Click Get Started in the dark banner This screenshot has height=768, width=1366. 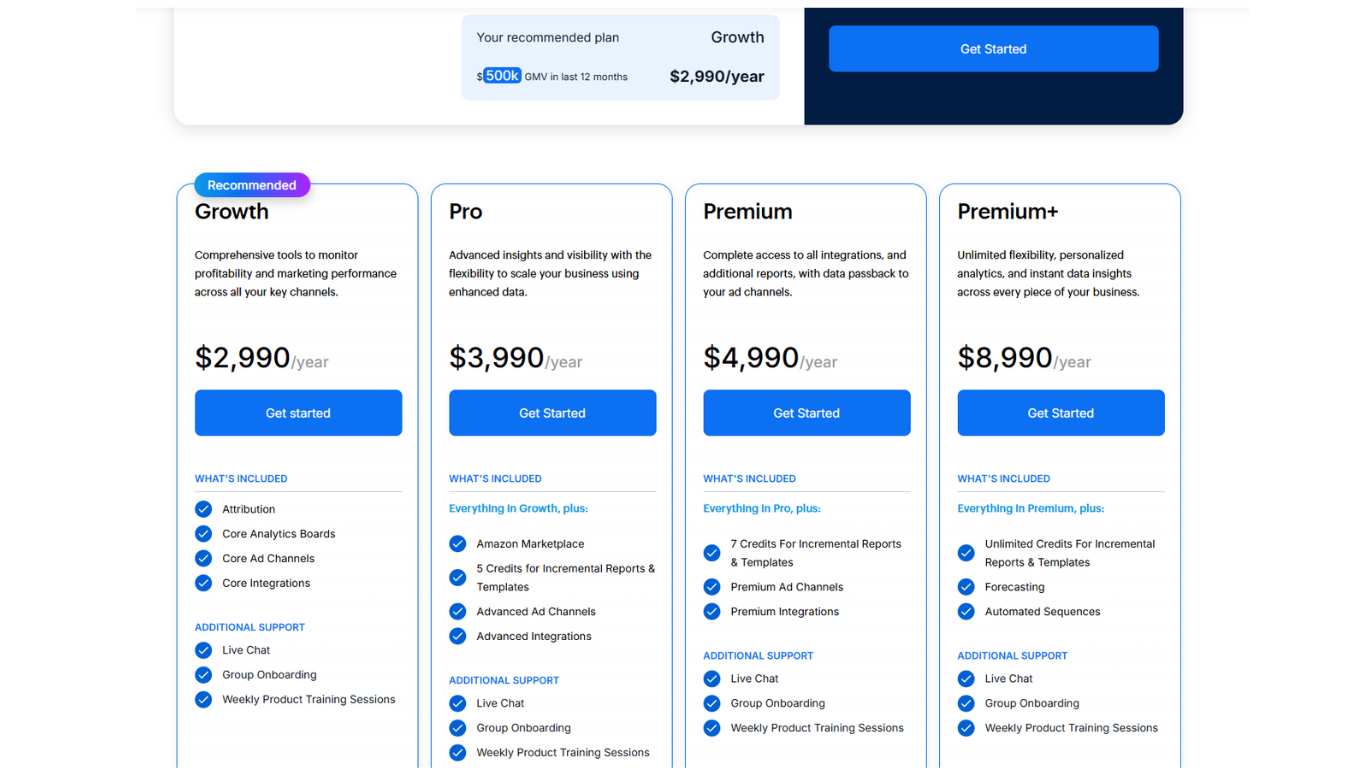[x=993, y=48]
